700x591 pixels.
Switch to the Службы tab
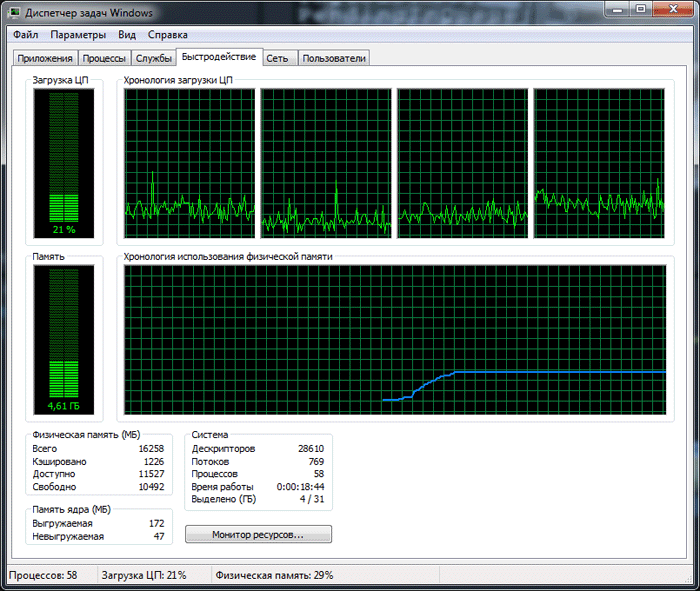point(154,58)
